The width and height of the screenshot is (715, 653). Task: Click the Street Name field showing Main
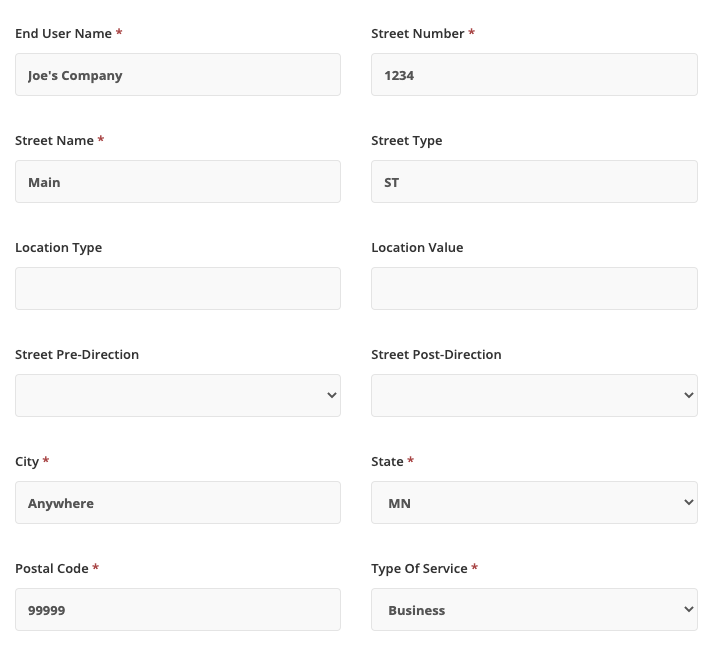[177, 182]
